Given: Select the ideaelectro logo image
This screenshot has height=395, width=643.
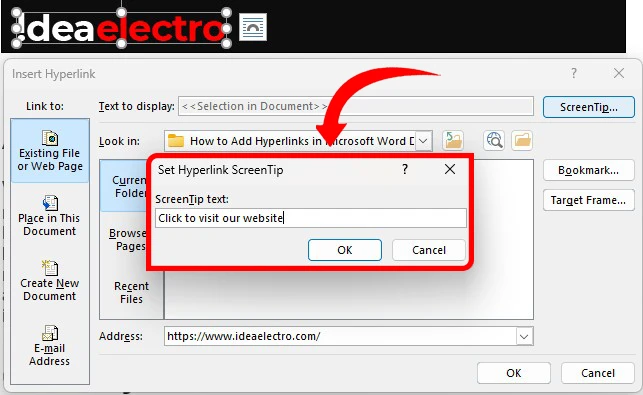Looking at the screenshot, I should point(121,28).
